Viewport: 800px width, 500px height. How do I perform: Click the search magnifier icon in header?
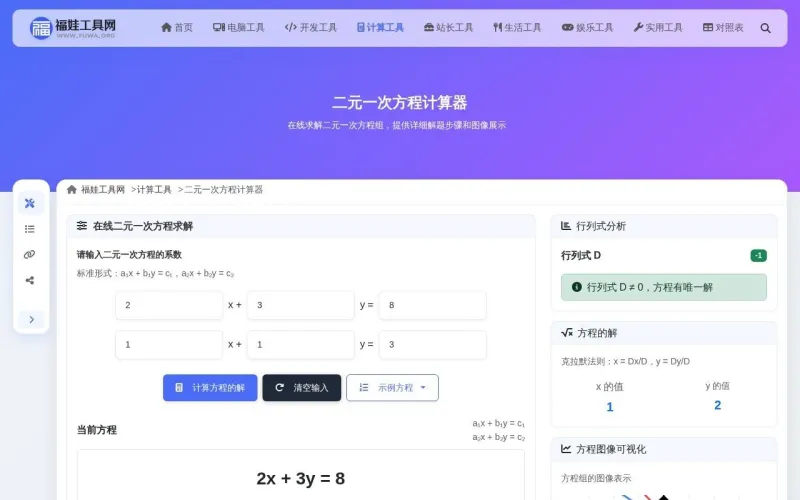point(765,28)
